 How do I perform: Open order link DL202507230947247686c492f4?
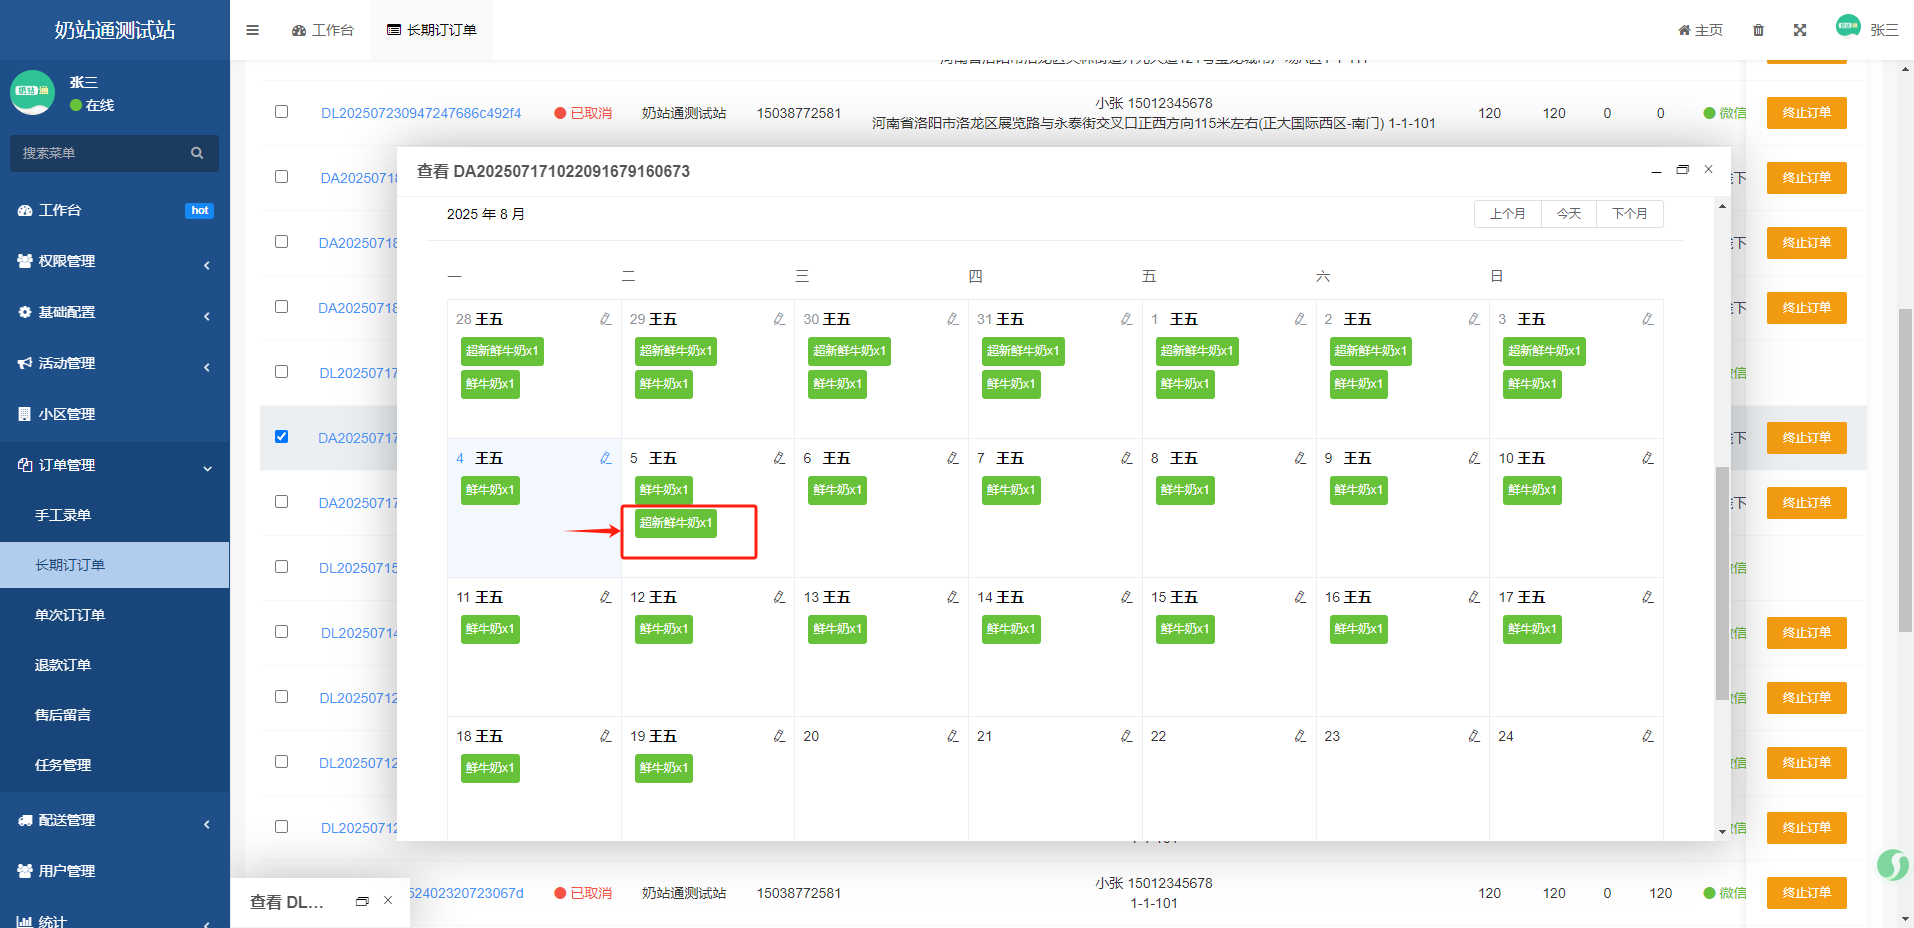[x=420, y=113]
